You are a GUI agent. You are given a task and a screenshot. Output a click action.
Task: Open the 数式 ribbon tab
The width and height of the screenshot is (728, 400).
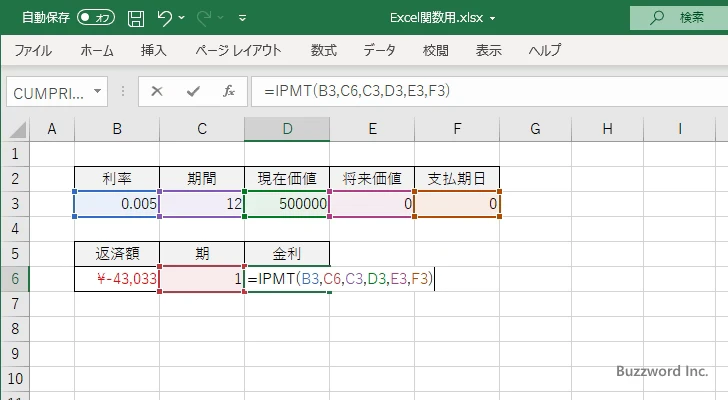323,50
